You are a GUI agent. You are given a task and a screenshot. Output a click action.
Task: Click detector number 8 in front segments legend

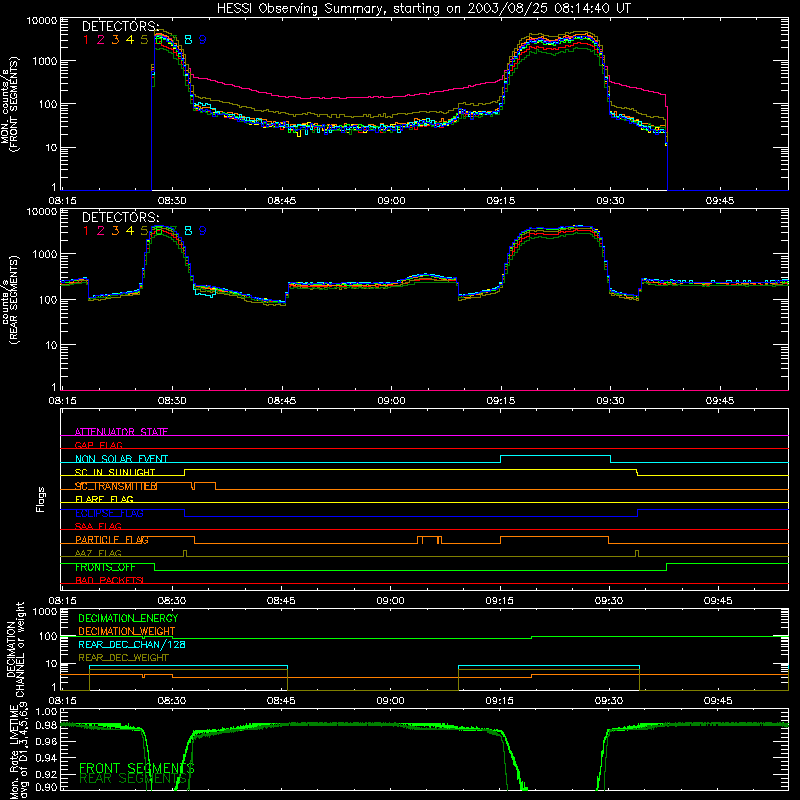pyautogui.click(x=188, y=39)
